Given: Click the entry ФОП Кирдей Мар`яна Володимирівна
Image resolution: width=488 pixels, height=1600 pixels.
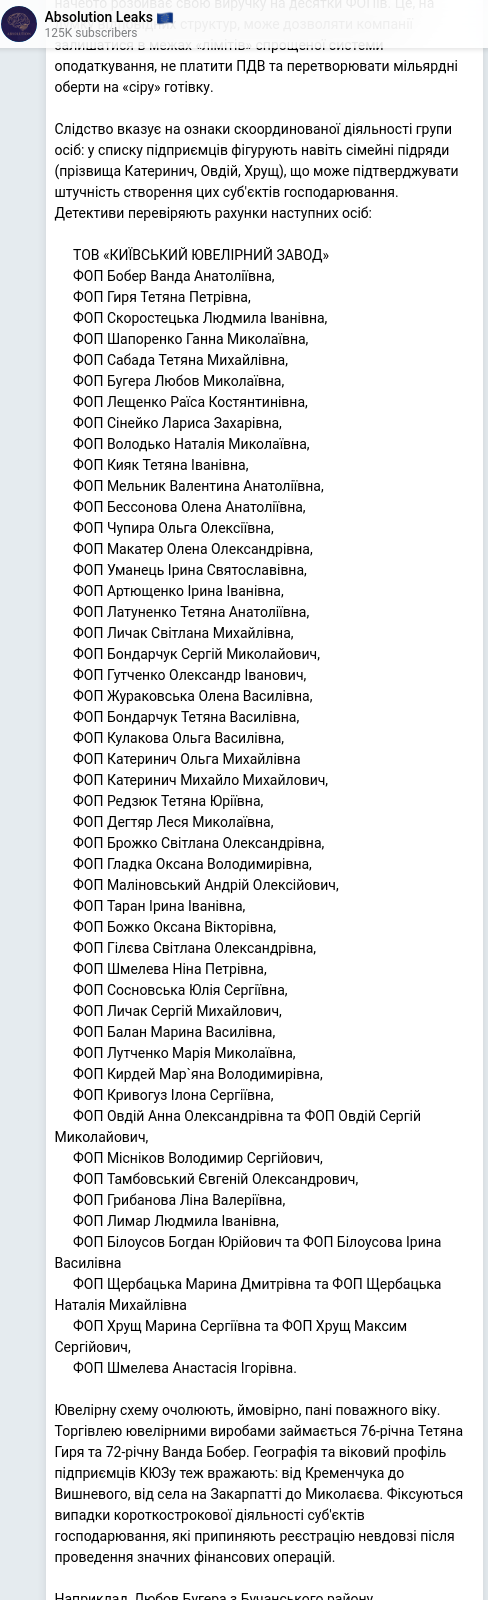Looking at the screenshot, I should click(x=198, y=1074).
